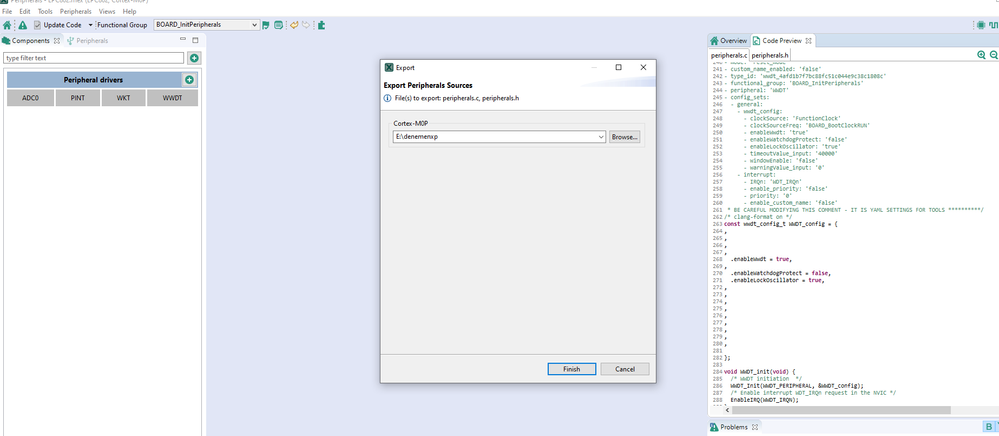Image resolution: width=999 pixels, height=436 pixels.
Task: Maximize the Export dialog window
Action: point(618,68)
